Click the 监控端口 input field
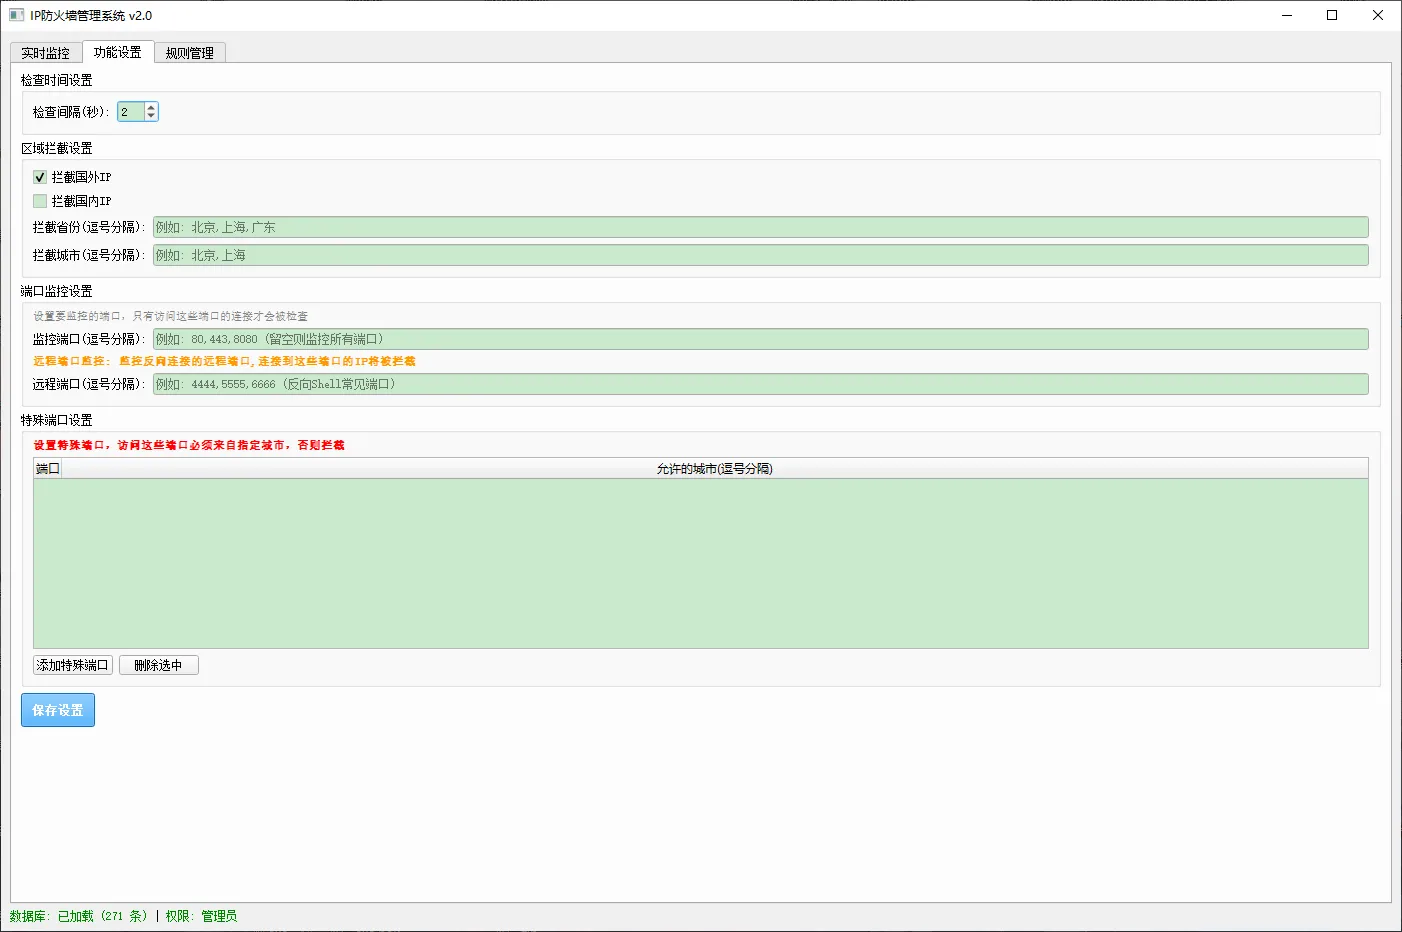Image resolution: width=1402 pixels, height=932 pixels. (760, 339)
